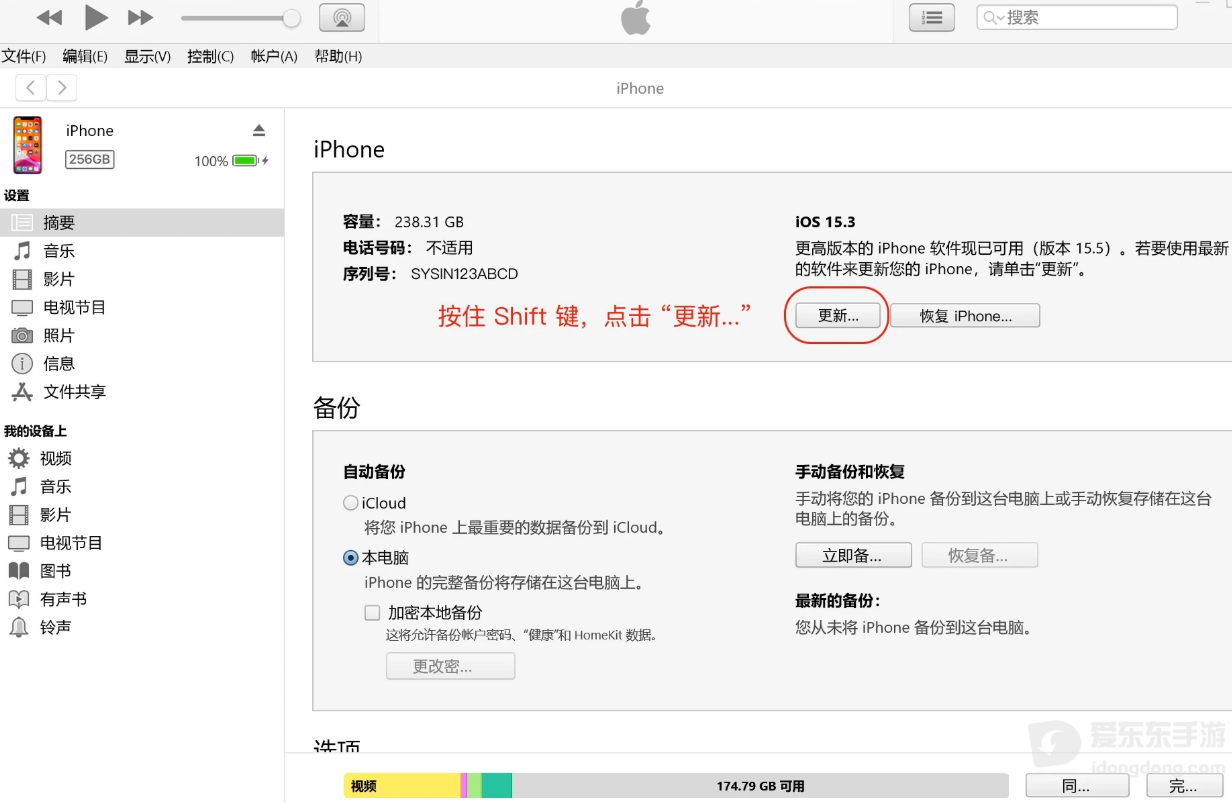Open the 帐户(A) menu
Image resolution: width=1232 pixels, height=803 pixels.
[x=274, y=56]
